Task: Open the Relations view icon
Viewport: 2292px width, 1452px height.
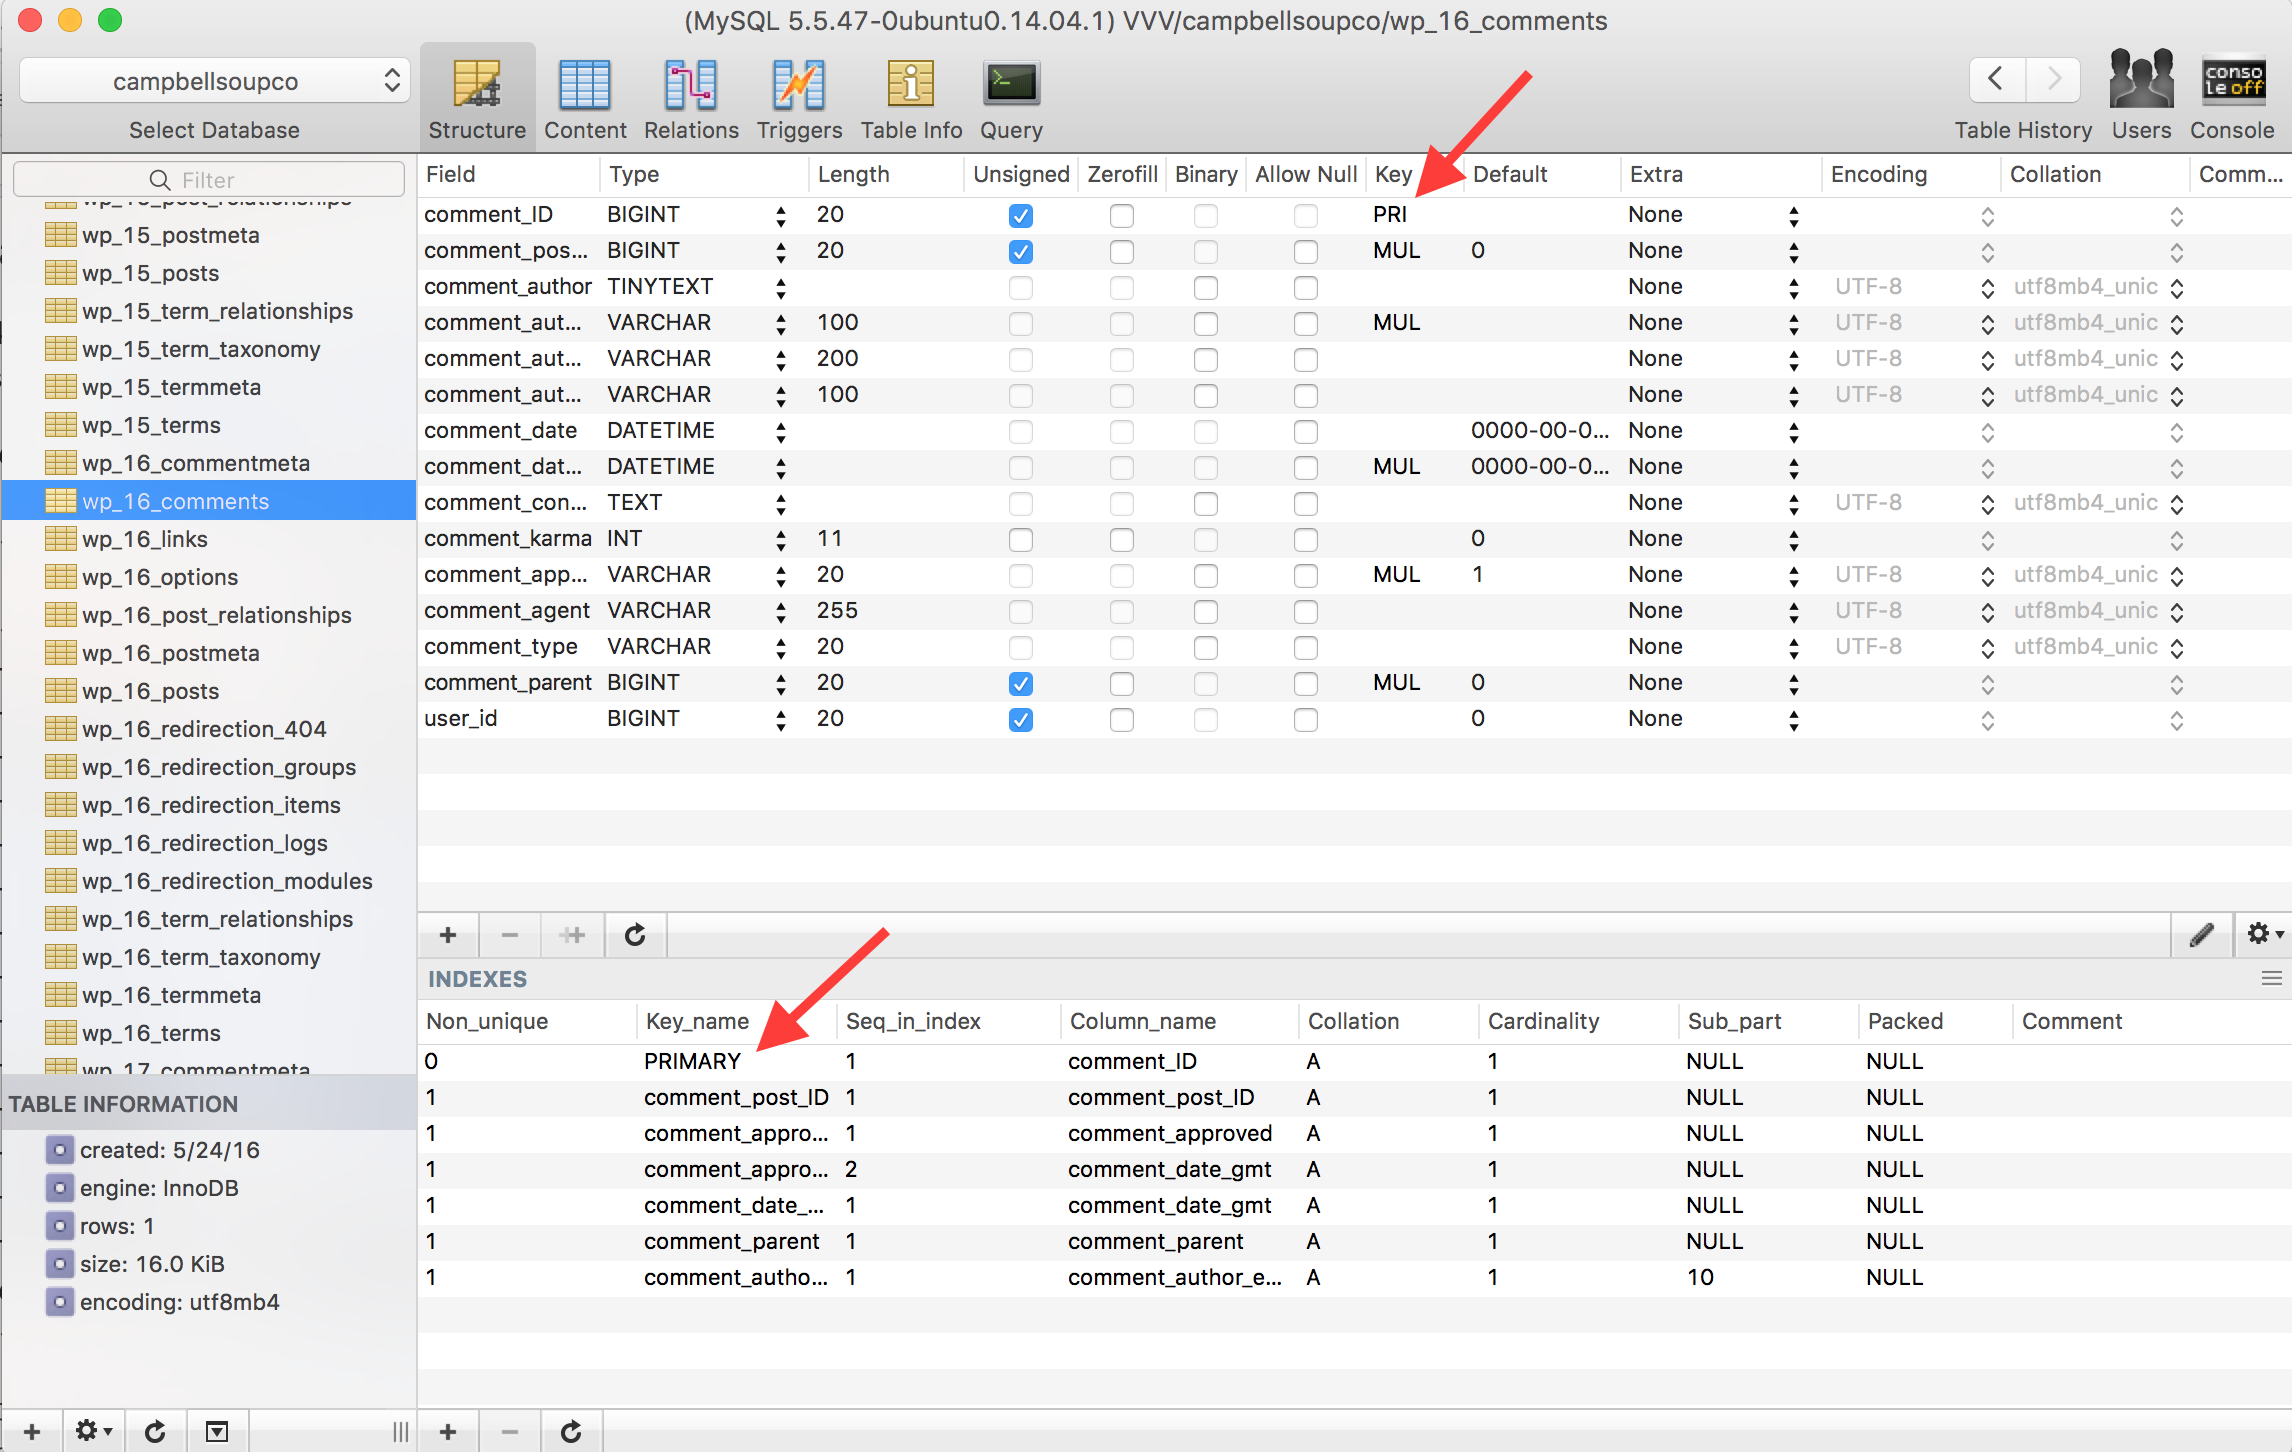Action: pos(691,85)
